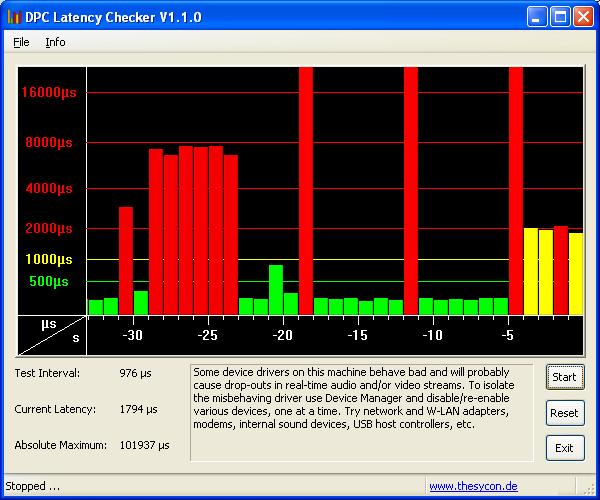Click the taller green bar near -20 seconds

point(276,290)
